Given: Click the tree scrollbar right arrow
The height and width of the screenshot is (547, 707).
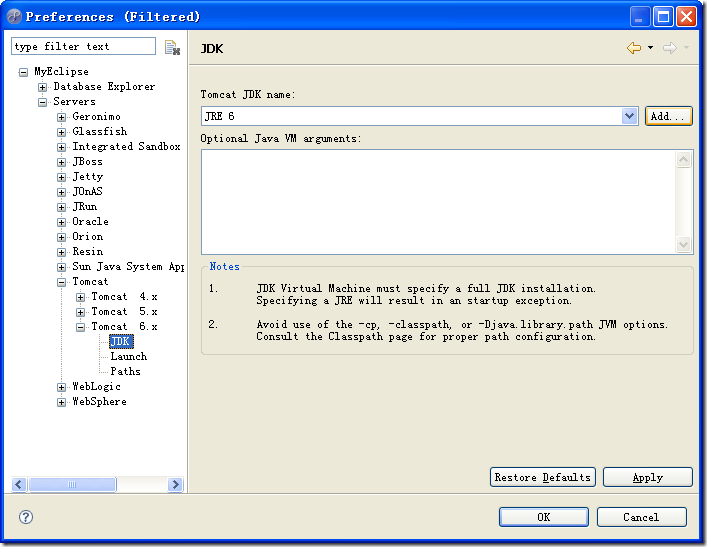Looking at the screenshot, I should (x=175, y=484).
